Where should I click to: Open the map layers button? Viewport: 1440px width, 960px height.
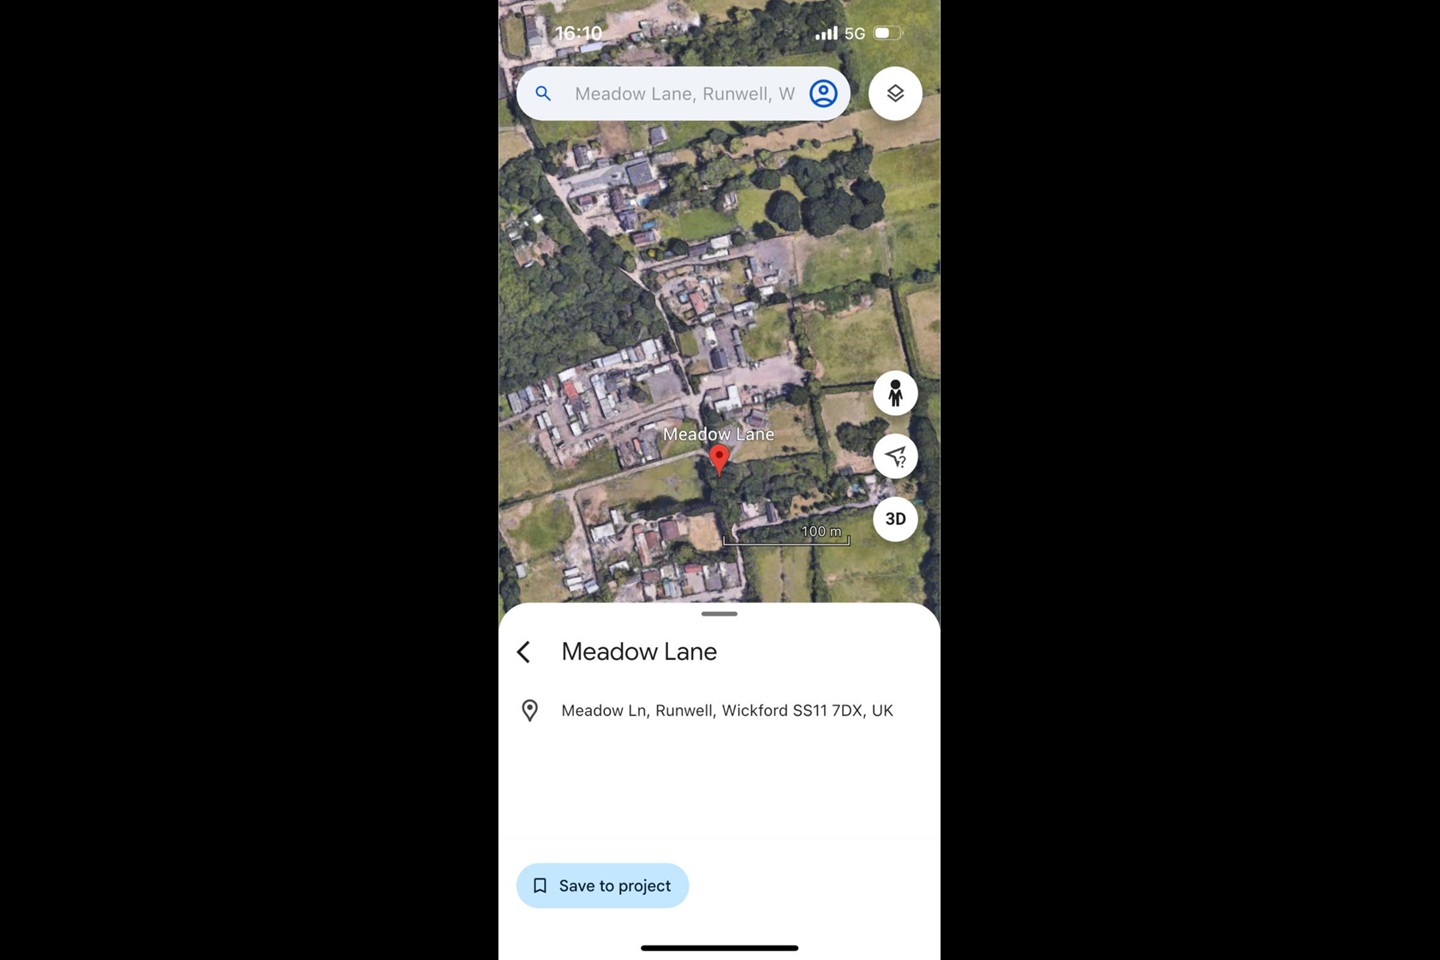[x=895, y=94]
